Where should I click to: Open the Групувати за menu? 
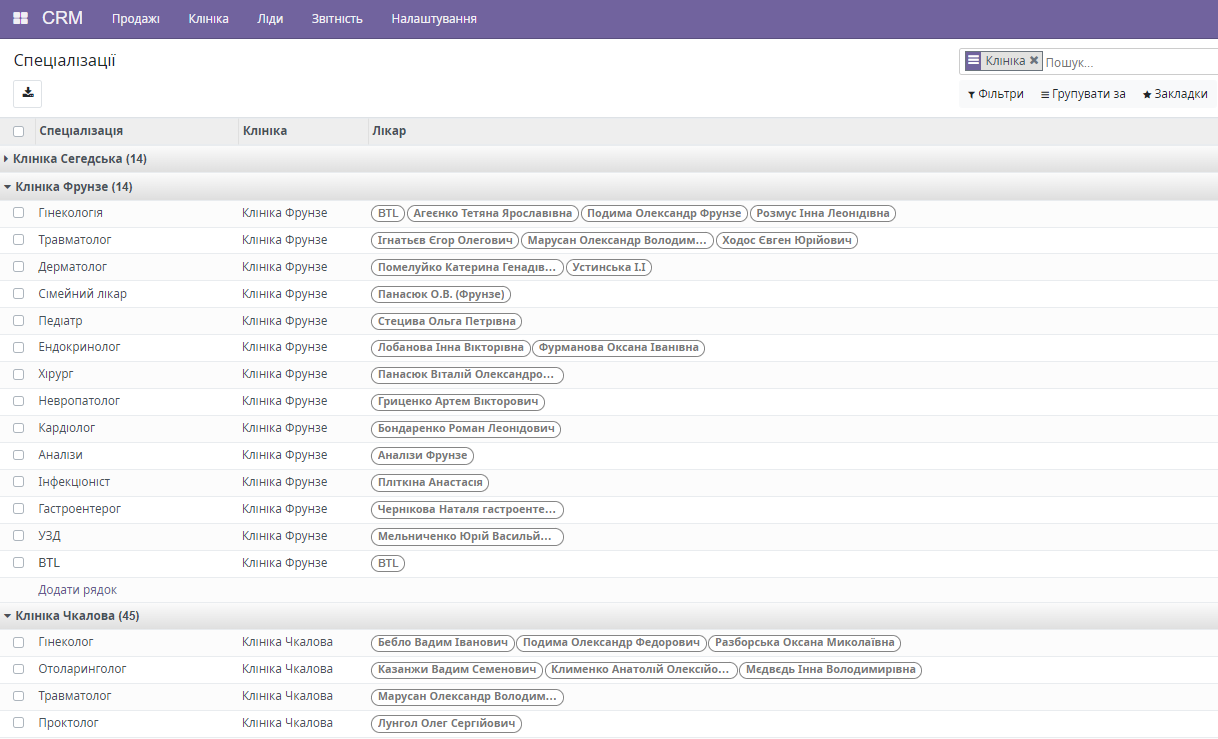[x=1083, y=94]
